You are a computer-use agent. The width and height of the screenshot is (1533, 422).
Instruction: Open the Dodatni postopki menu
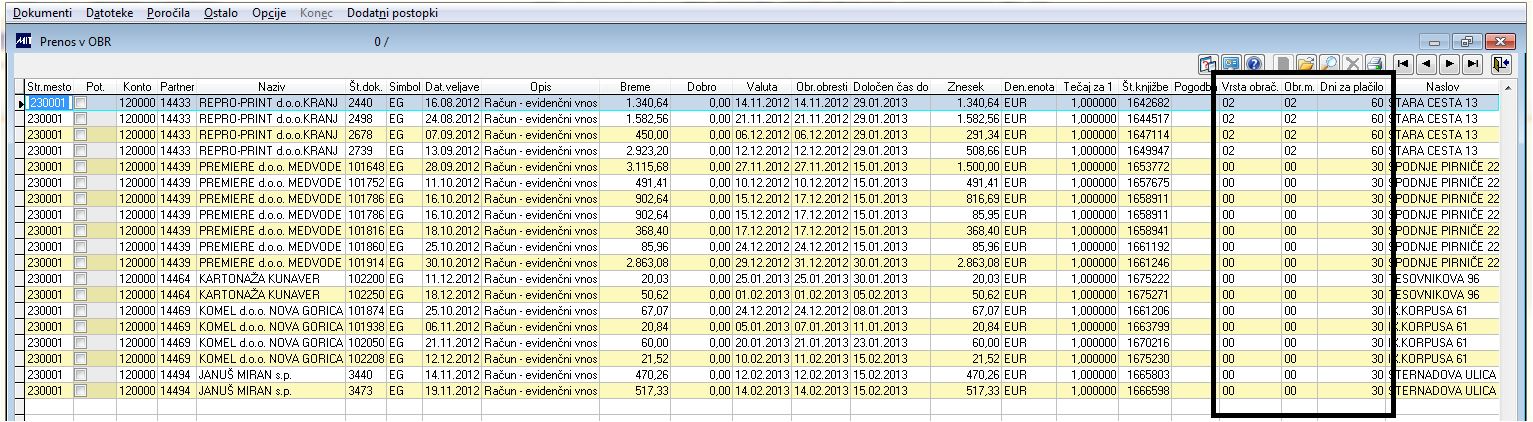(x=392, y=14)
